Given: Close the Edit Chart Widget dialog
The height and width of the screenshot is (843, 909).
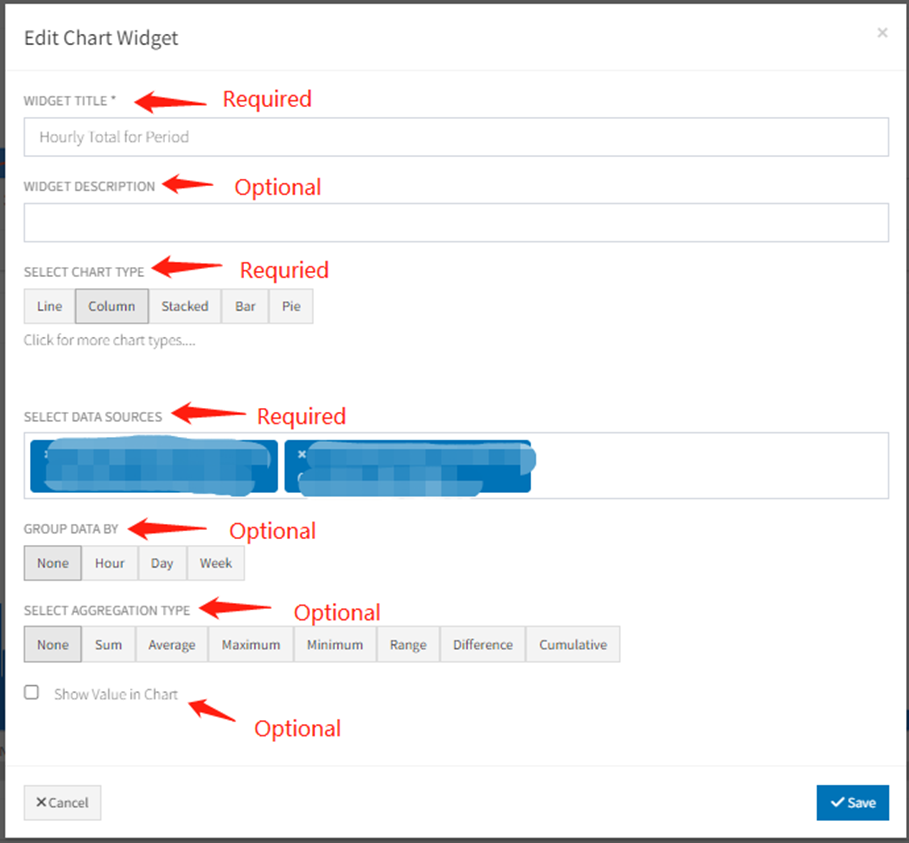Looking at the screenshot, I should coord(882,33).
